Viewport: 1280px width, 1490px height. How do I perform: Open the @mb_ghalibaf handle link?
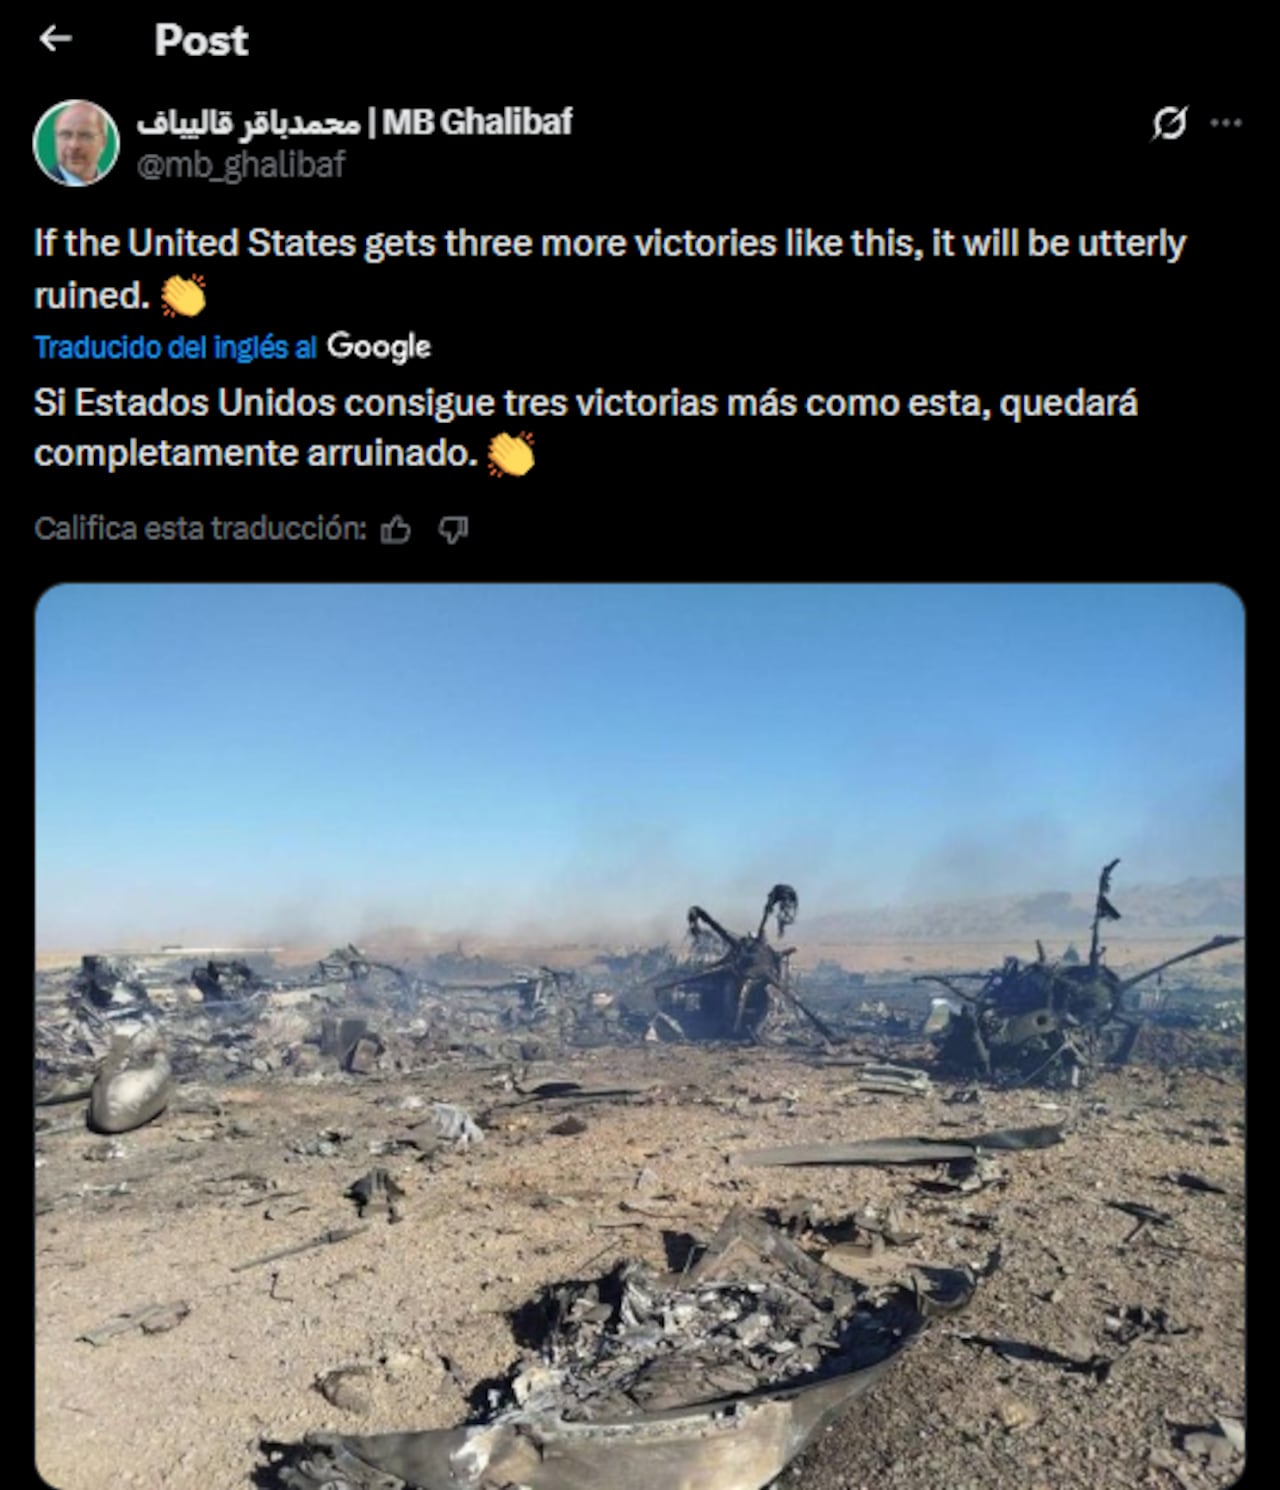coord(240,164)
